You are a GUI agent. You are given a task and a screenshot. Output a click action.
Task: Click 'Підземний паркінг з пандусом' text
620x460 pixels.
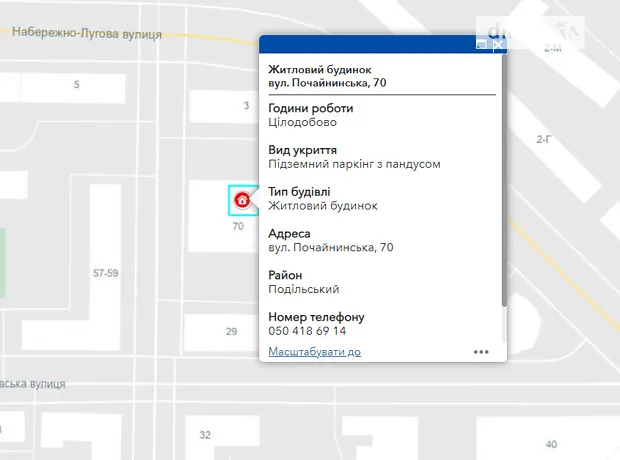coord(354,164)
